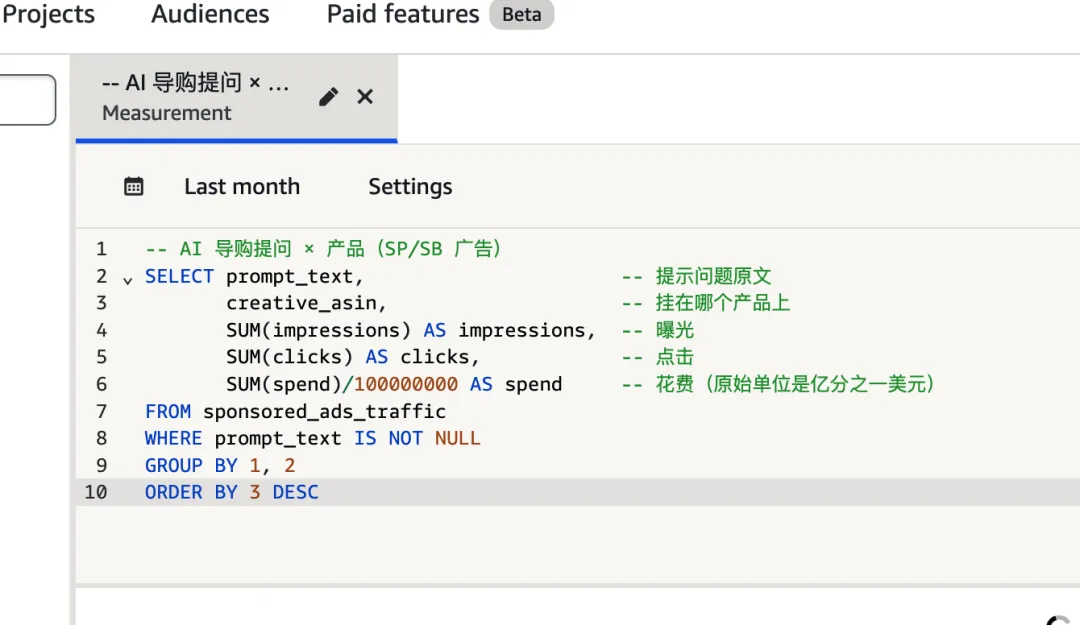Select the Last month date range
Image resolution: width=1080 pixels, height=625 pixels.
[242, 187]
